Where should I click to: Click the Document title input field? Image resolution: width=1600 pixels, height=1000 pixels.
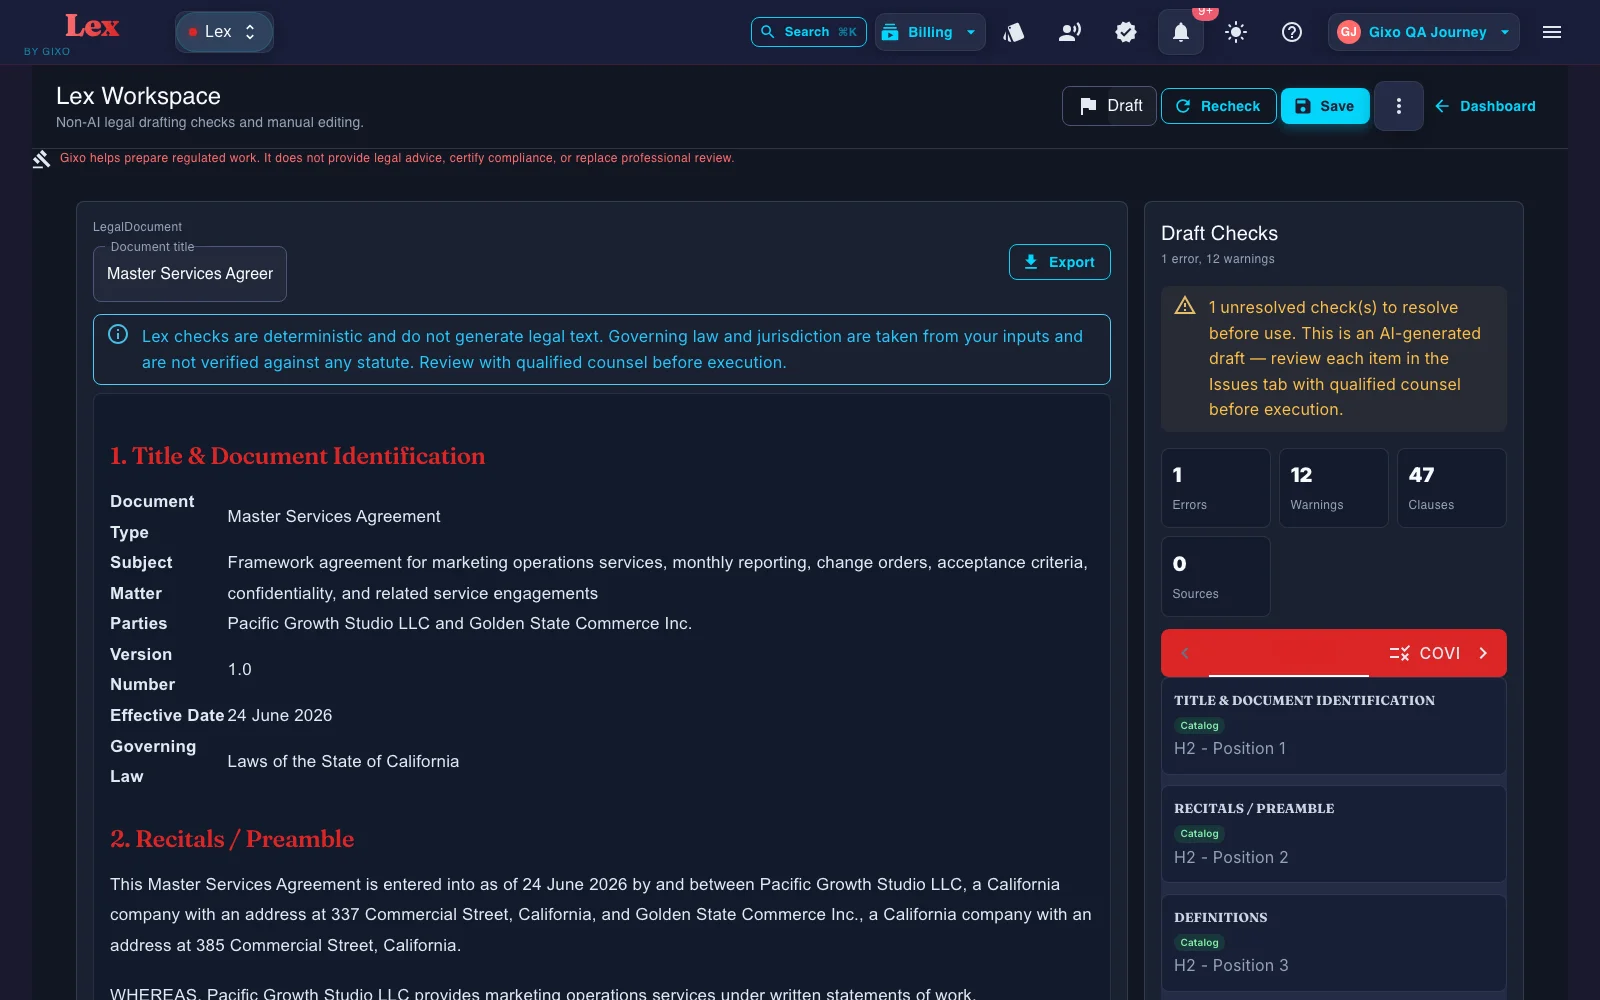[190, 274]
